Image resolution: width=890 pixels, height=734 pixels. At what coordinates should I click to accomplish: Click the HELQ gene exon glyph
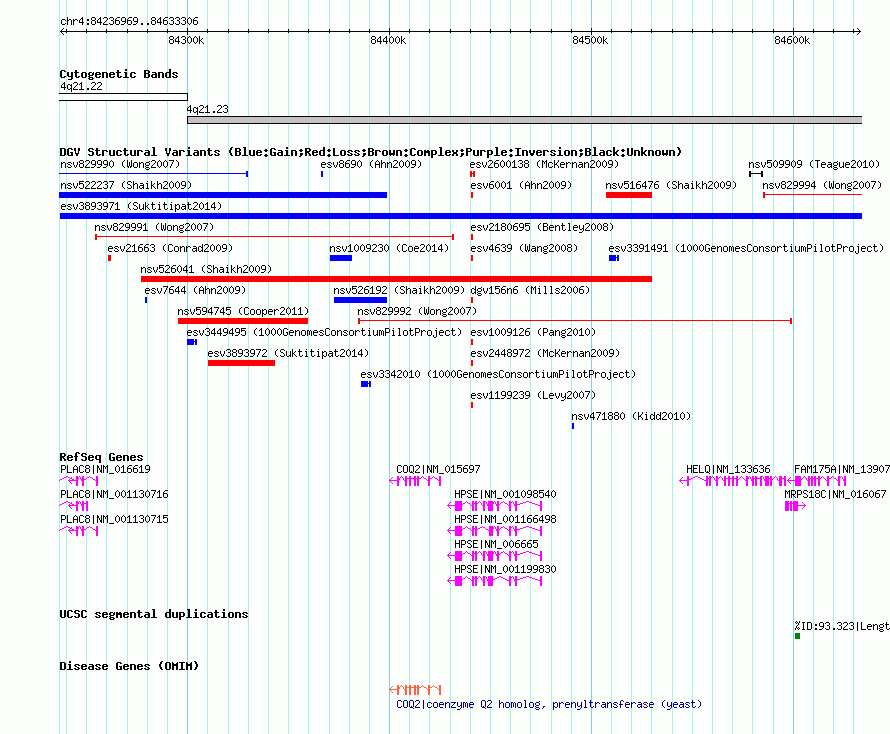(x=734, y=481)
